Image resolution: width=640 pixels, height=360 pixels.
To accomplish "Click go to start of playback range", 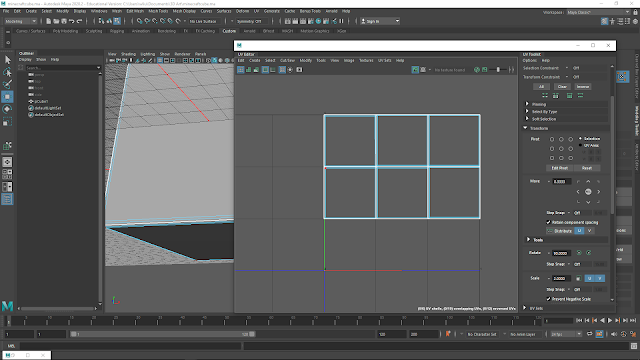I will [579, 321].
